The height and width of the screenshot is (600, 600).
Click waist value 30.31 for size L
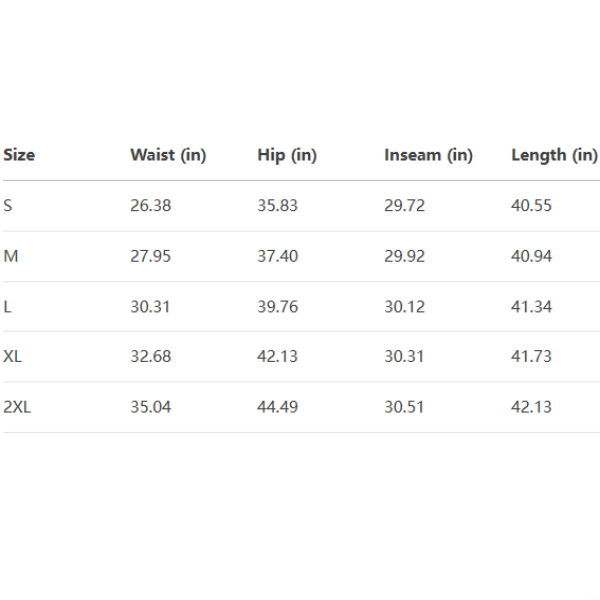coord(150,307)
